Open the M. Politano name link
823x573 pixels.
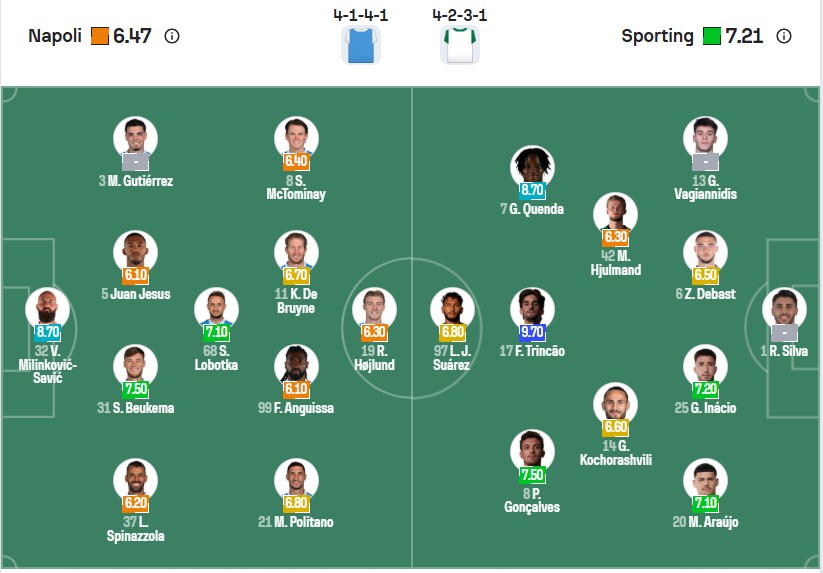pyautogui.click(x=296, y=522)
